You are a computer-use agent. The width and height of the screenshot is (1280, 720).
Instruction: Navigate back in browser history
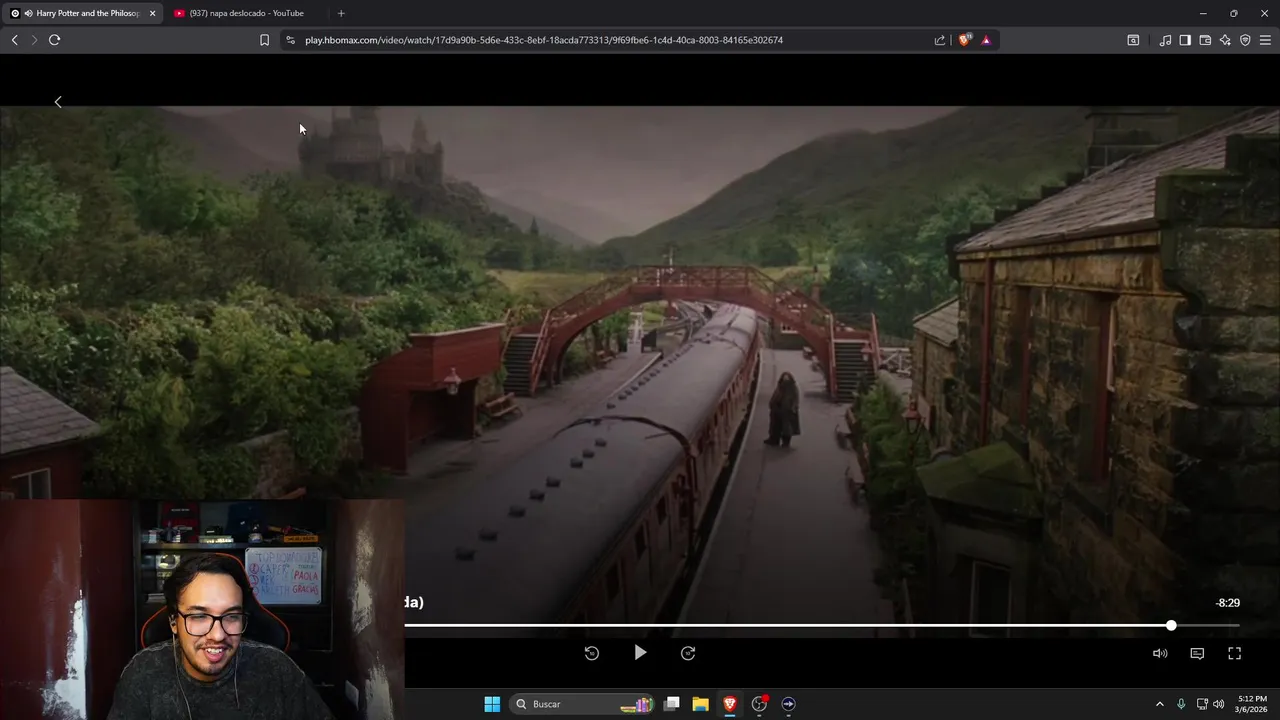[x=14, y=40]
